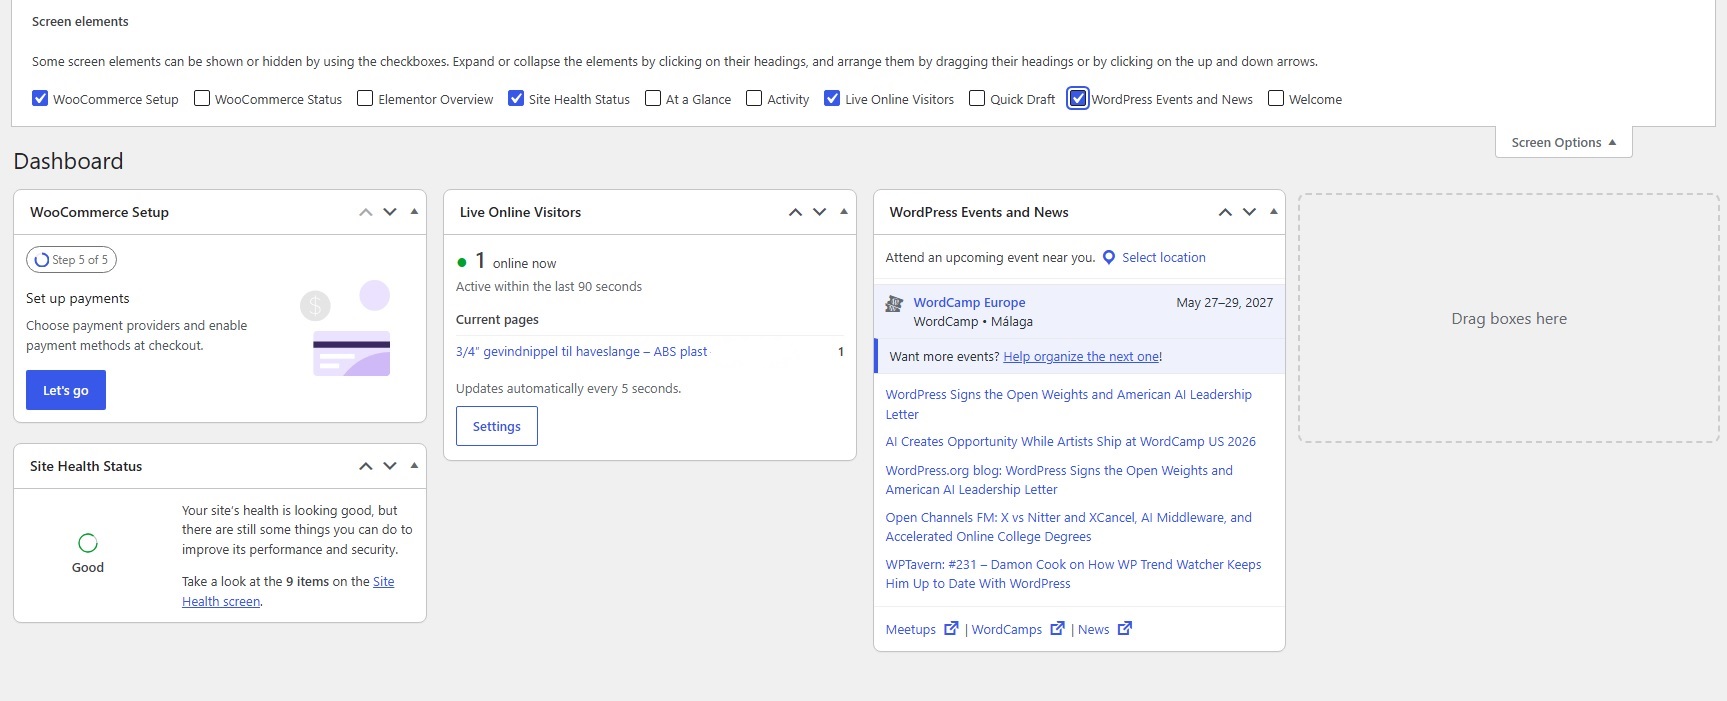Click the Set up payments text

click(78, 298)
